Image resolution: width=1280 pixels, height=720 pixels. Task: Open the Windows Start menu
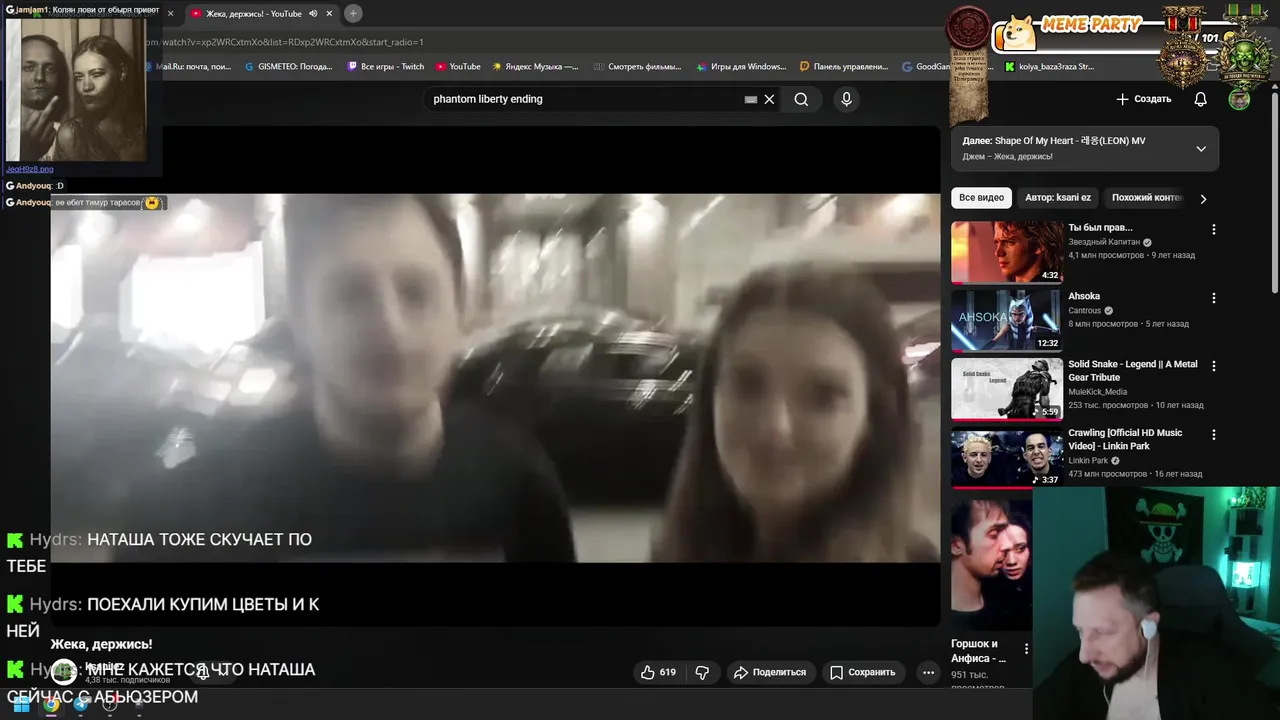click(x=21, y=704)
